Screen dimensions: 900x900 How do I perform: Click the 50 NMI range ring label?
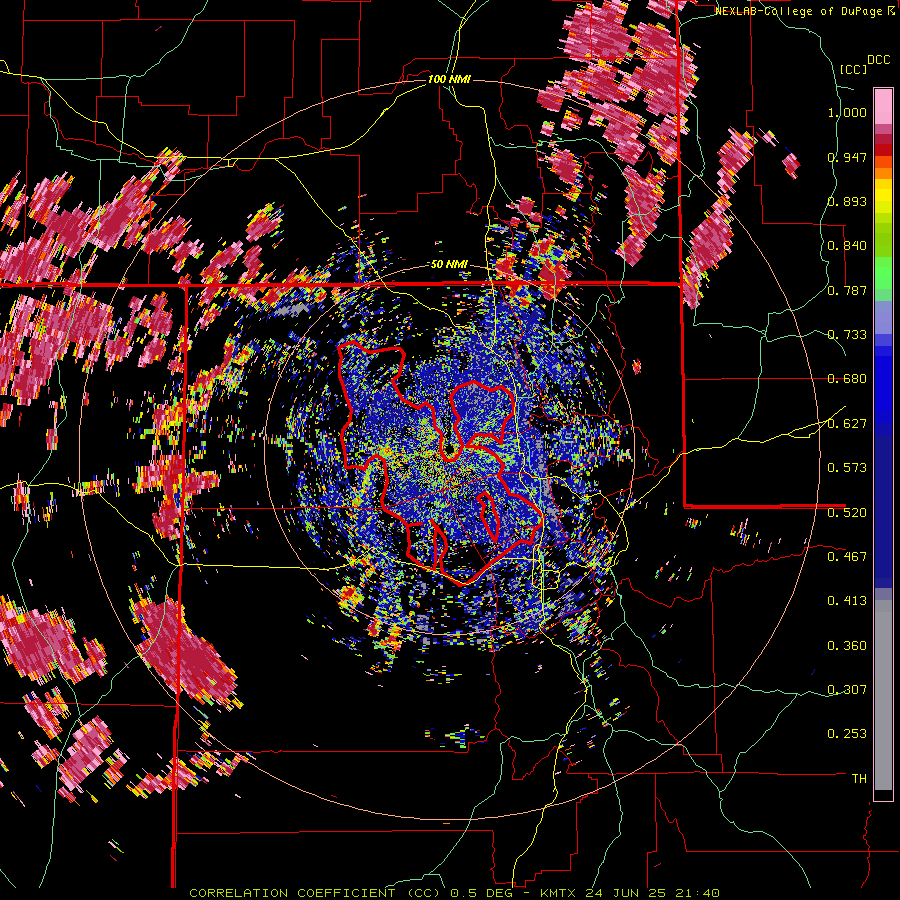tap(449, 265)
